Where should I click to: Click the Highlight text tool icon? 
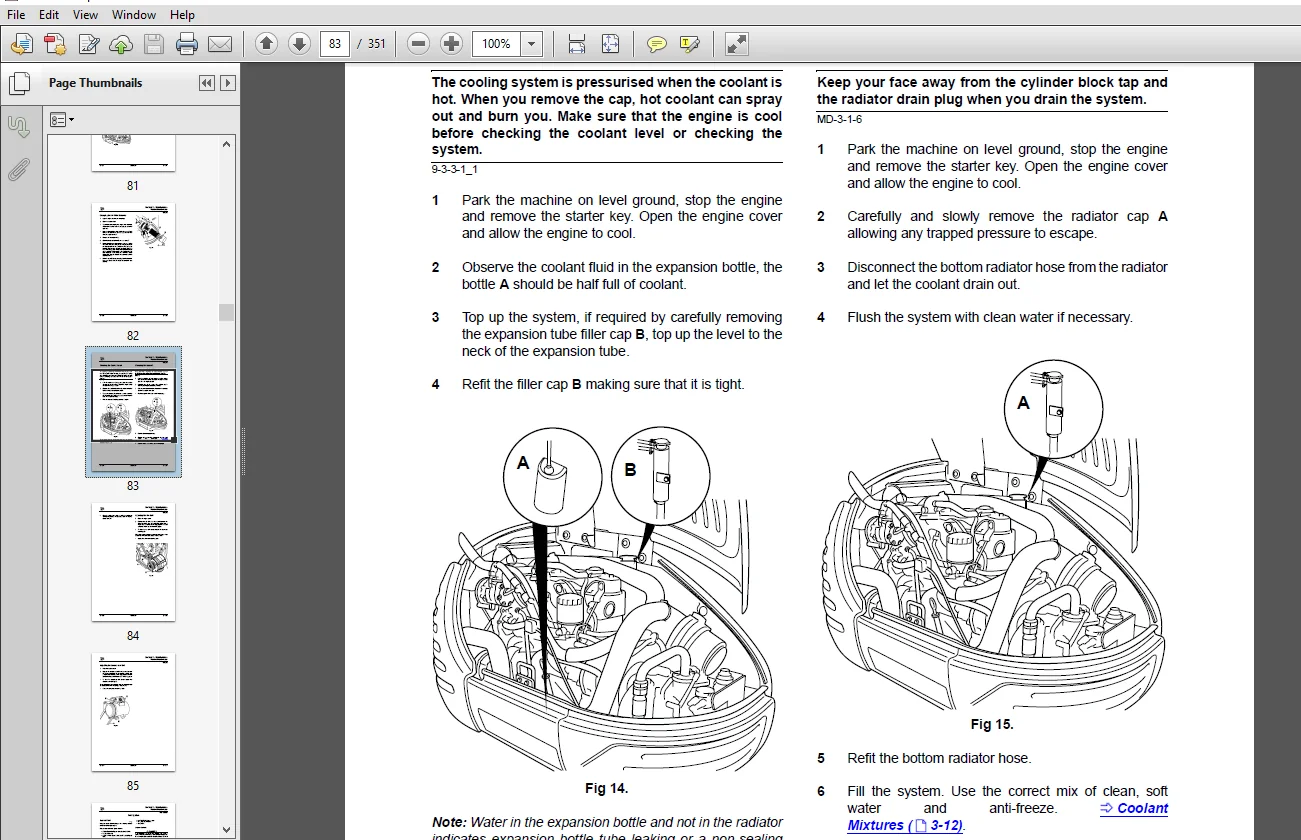689,44
